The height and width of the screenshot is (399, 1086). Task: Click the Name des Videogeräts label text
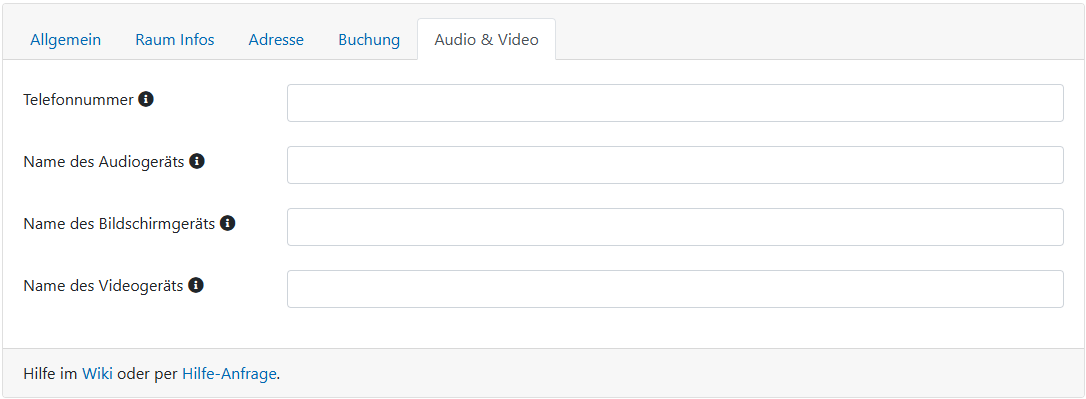103,285
